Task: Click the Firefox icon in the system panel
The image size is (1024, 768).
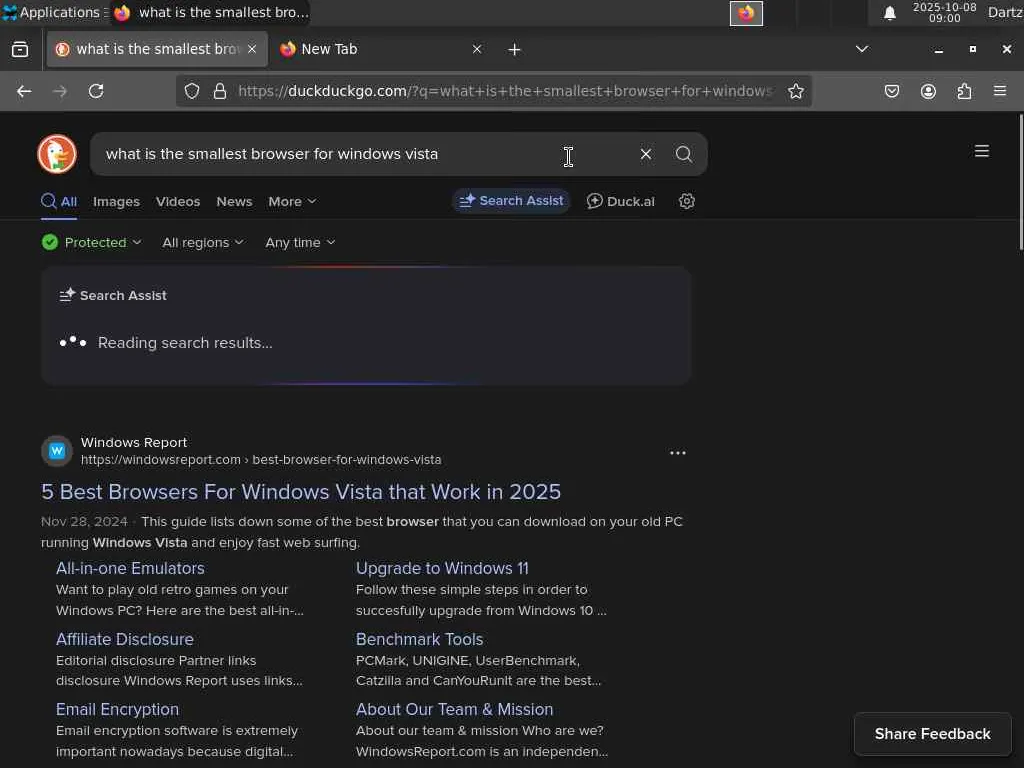Action: coord(746,13)
